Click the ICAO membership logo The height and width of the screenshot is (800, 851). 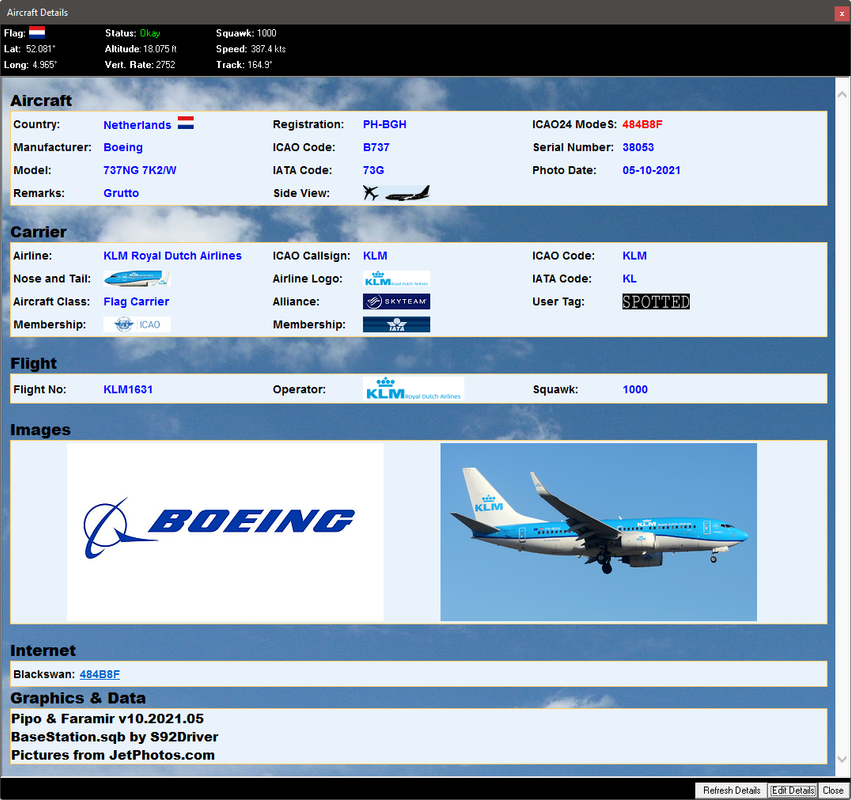[137, 325]
